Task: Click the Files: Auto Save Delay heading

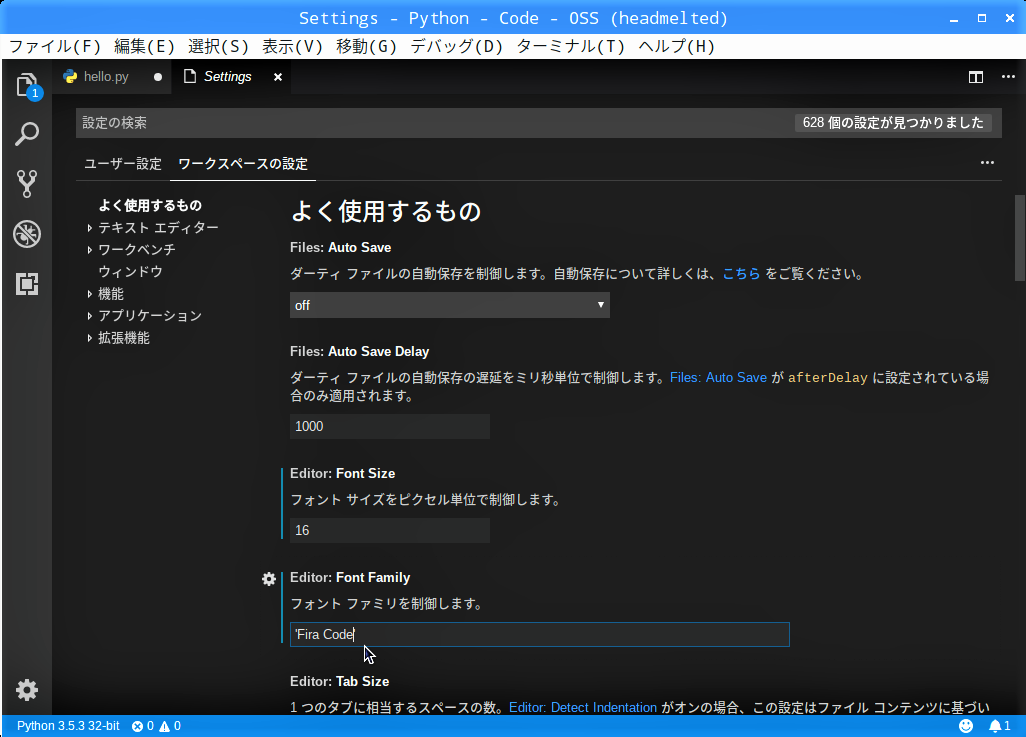Action: [359, 351]
